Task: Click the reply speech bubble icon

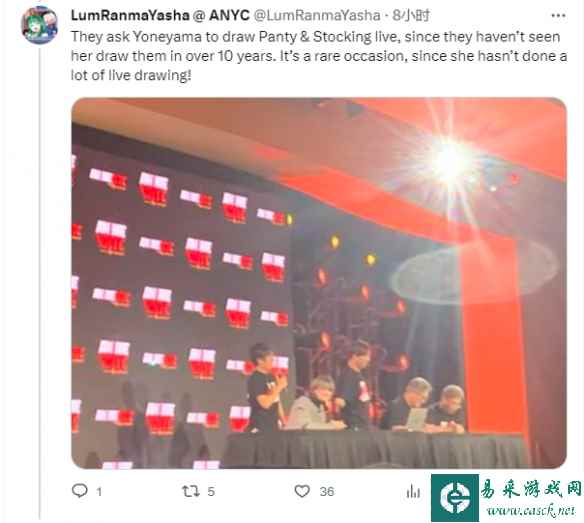Action: (79, 491)
